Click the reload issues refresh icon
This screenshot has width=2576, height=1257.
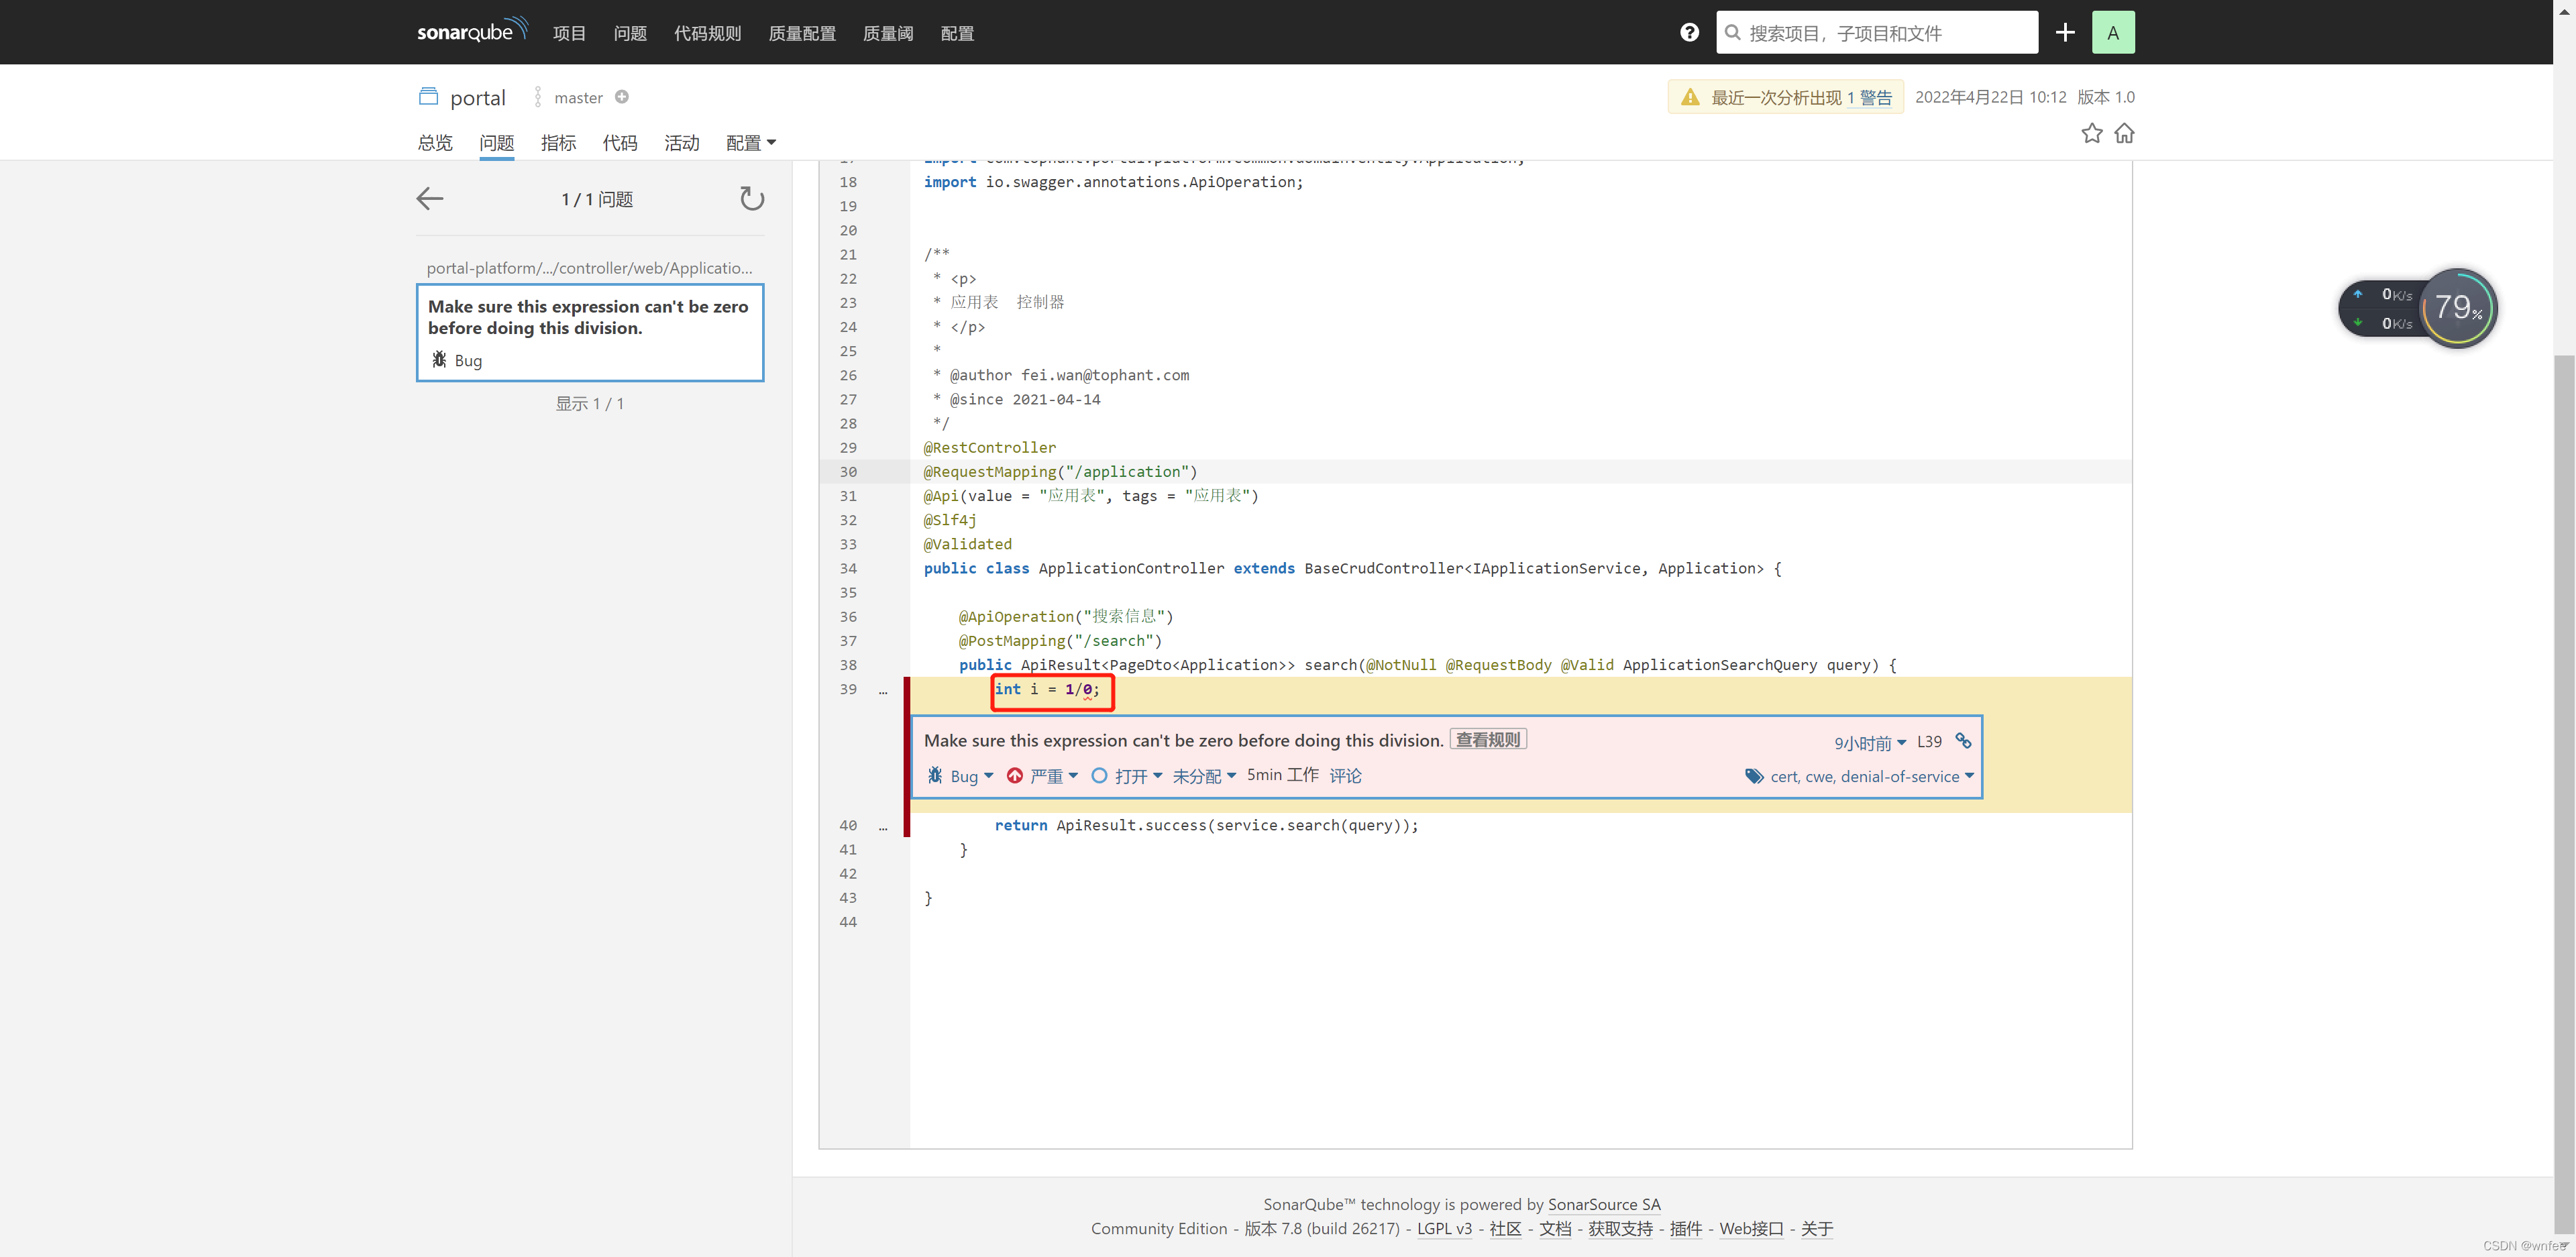[752, 199]
